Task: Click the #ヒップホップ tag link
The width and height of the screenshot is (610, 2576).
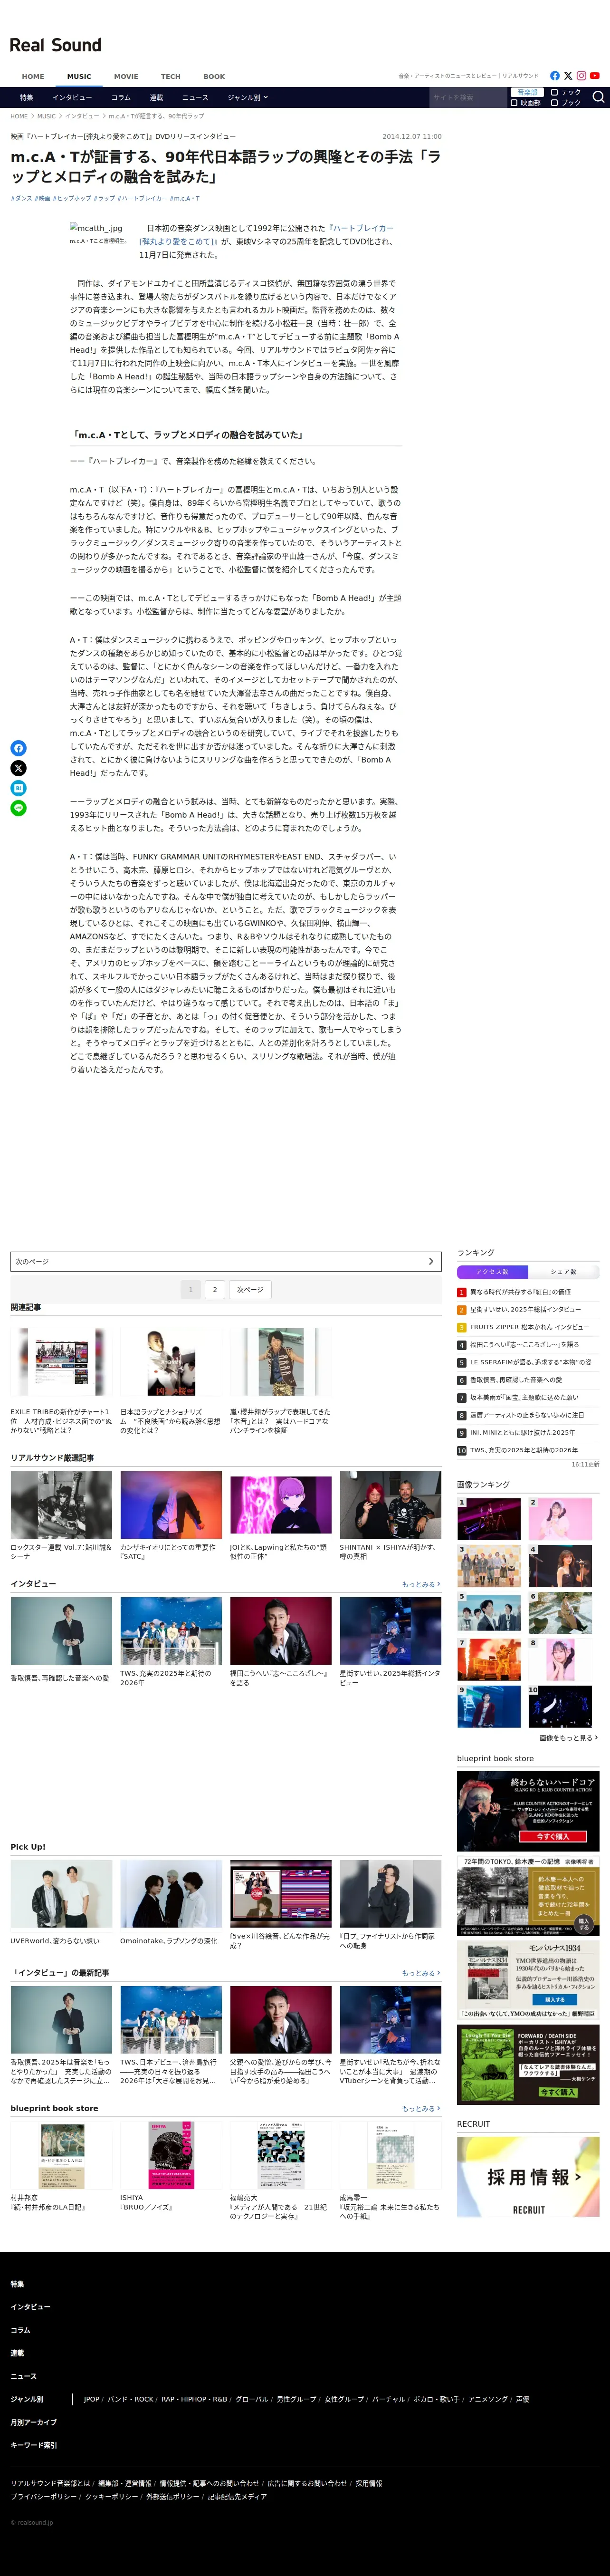Action: [x=72, y=198]
